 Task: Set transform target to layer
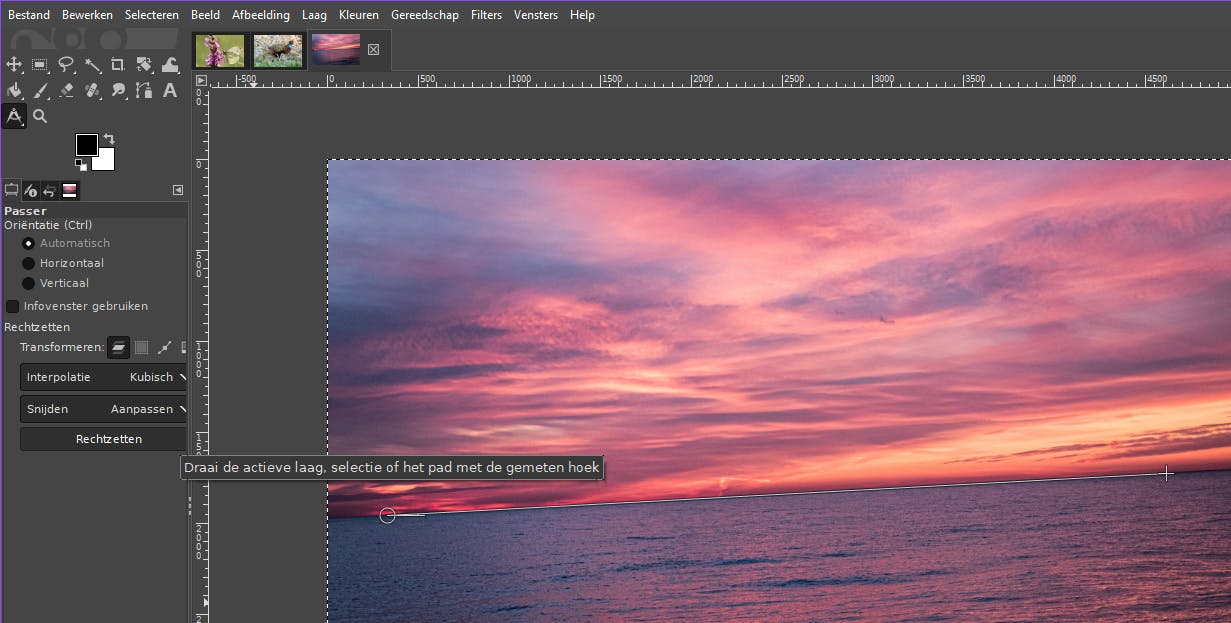[118, 347]
